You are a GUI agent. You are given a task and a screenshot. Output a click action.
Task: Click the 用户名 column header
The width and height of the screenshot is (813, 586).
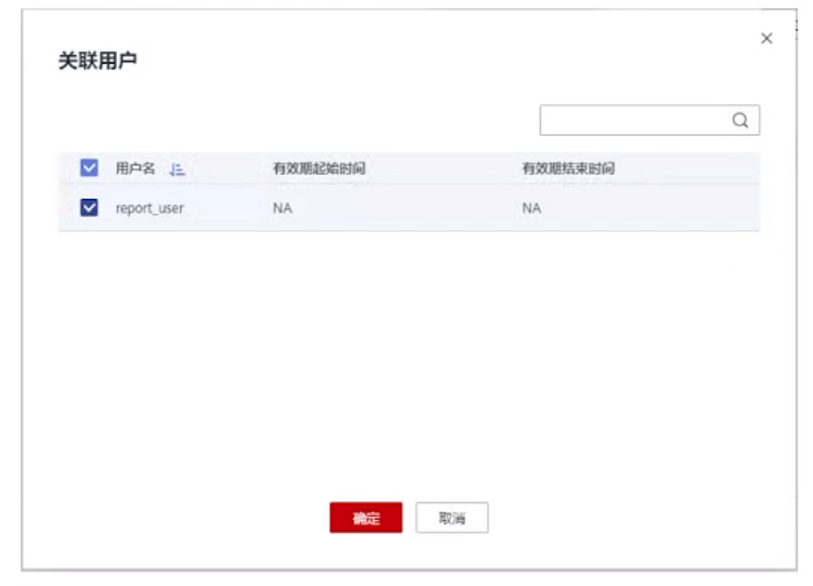click(x=135, y=169)
